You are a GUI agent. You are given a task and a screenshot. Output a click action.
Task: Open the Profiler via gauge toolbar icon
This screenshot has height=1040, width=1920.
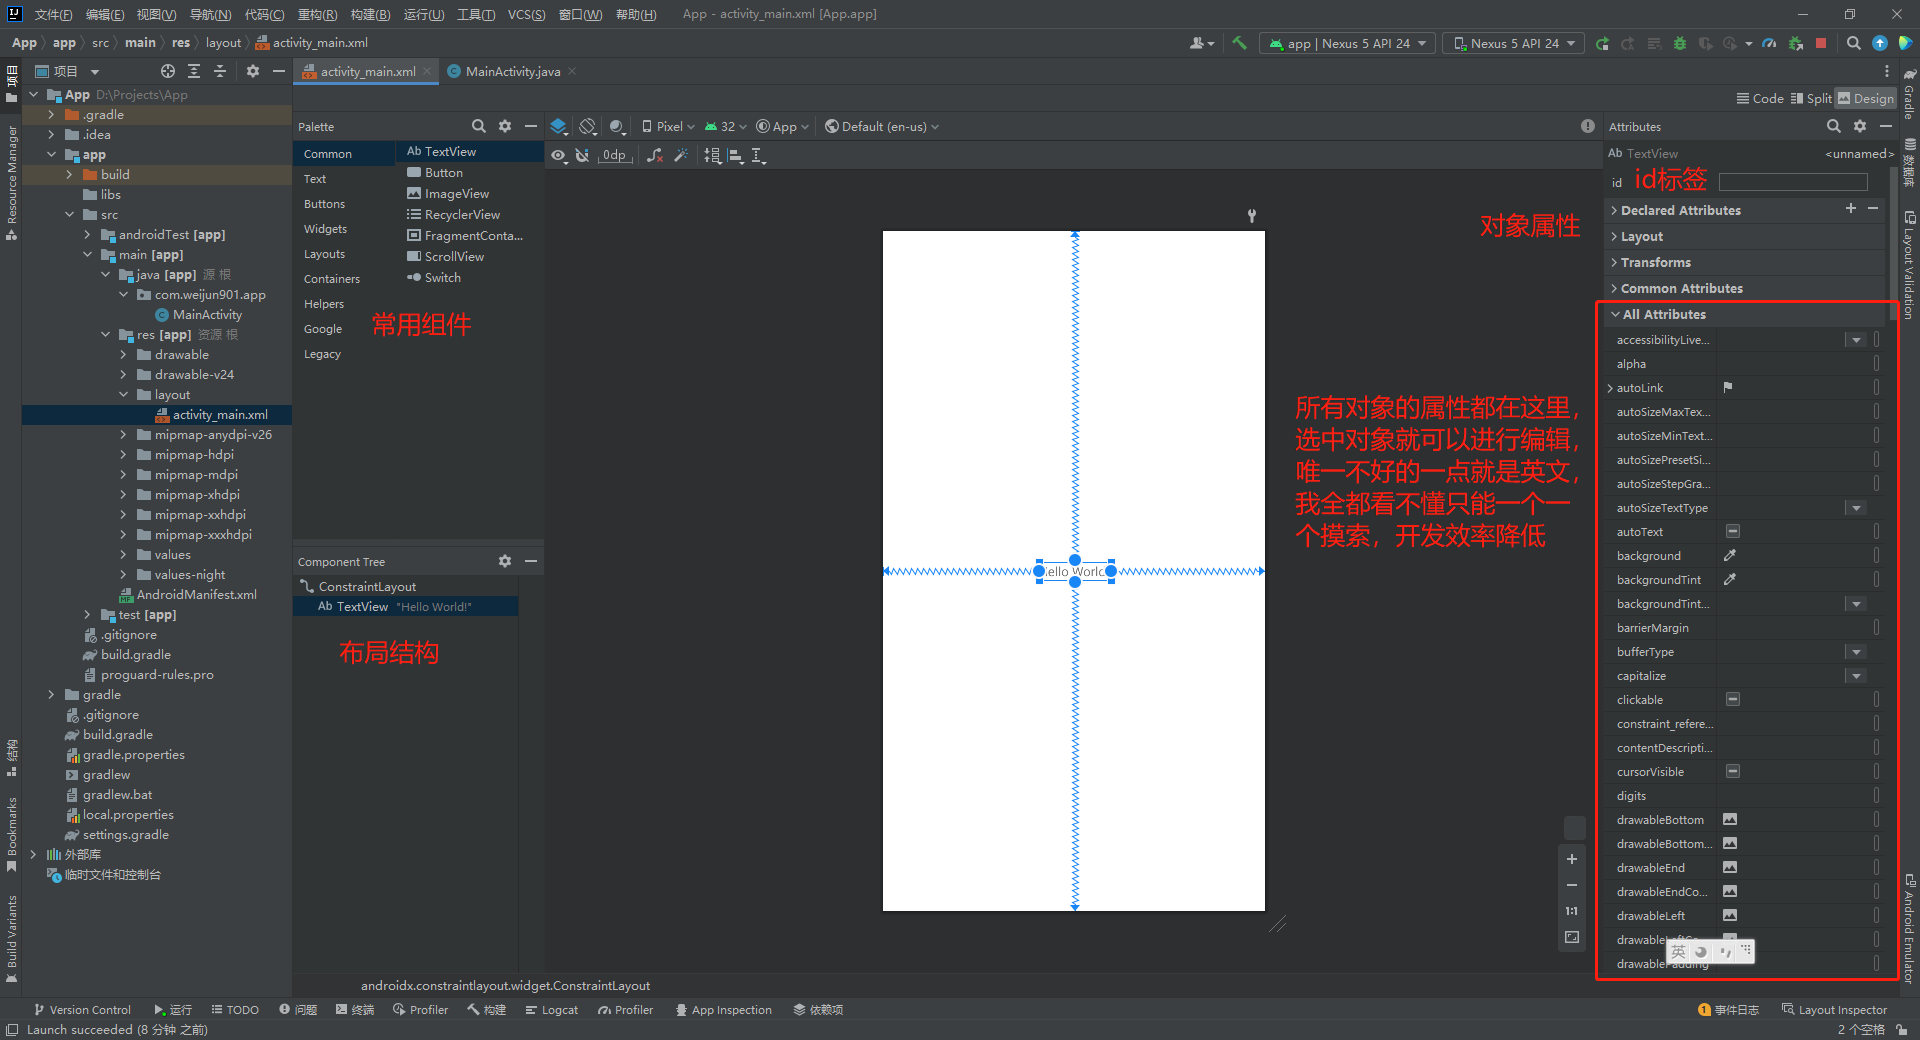point(1769,44)
